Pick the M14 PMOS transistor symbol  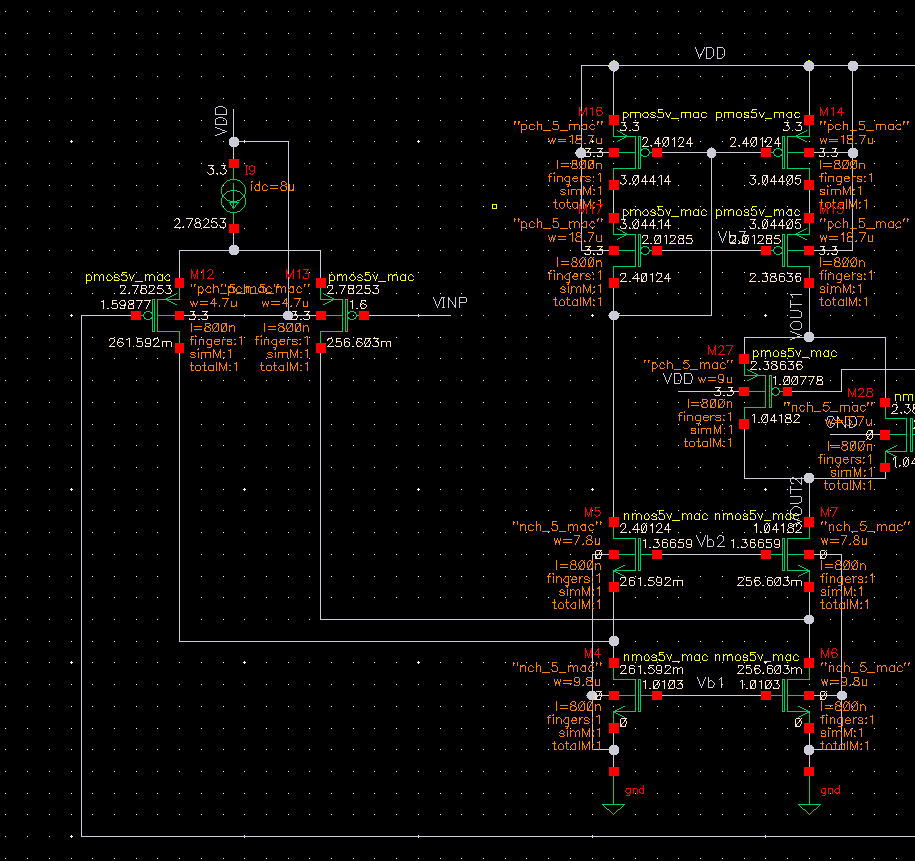coord(787,153)
